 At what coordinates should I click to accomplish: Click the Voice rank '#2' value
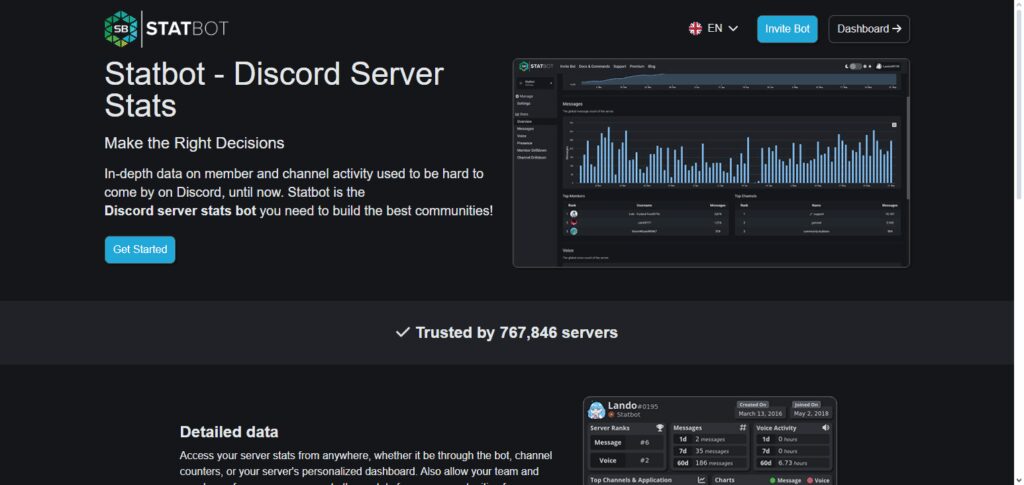644,460
